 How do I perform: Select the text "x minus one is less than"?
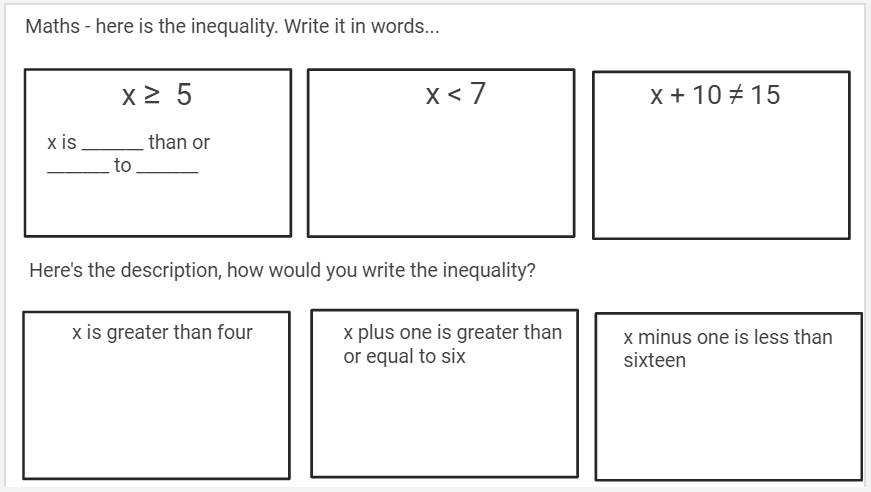click(x=727, y=337)
